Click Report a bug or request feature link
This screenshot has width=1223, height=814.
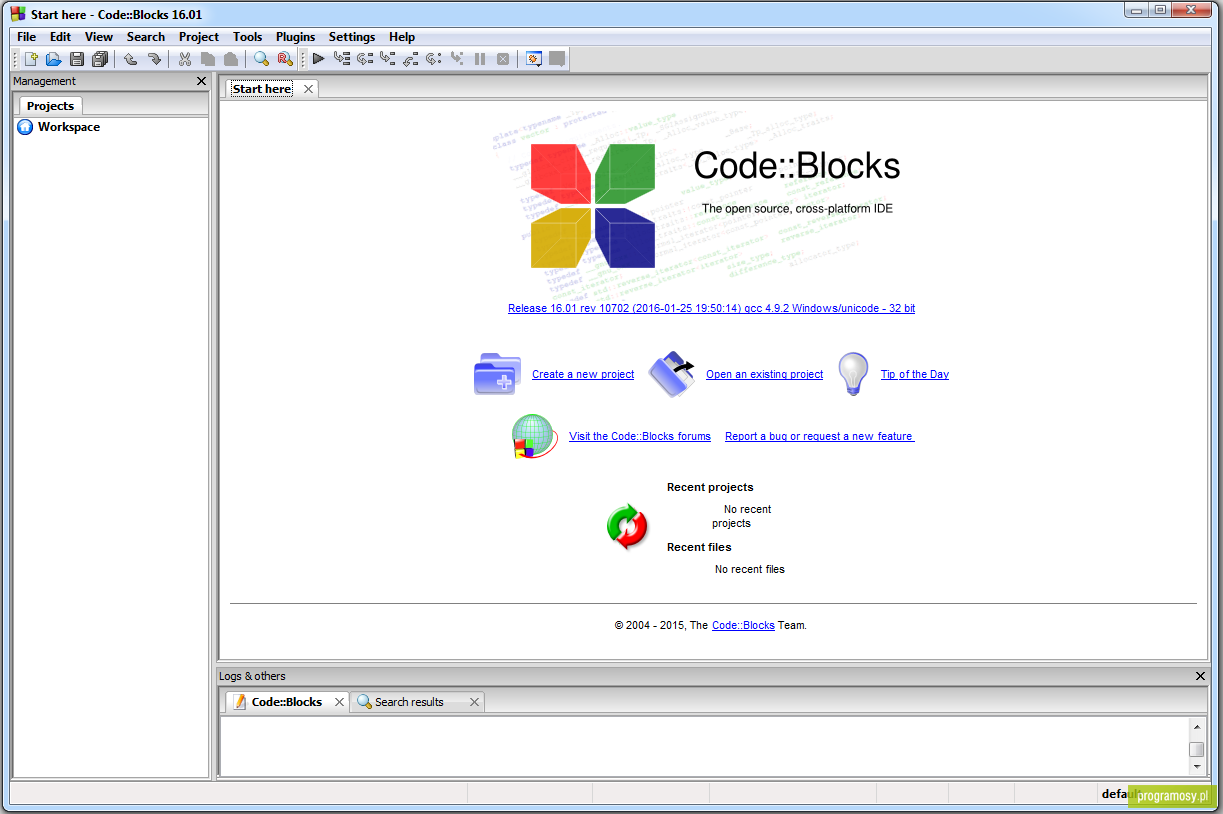[x=819, y=436]
